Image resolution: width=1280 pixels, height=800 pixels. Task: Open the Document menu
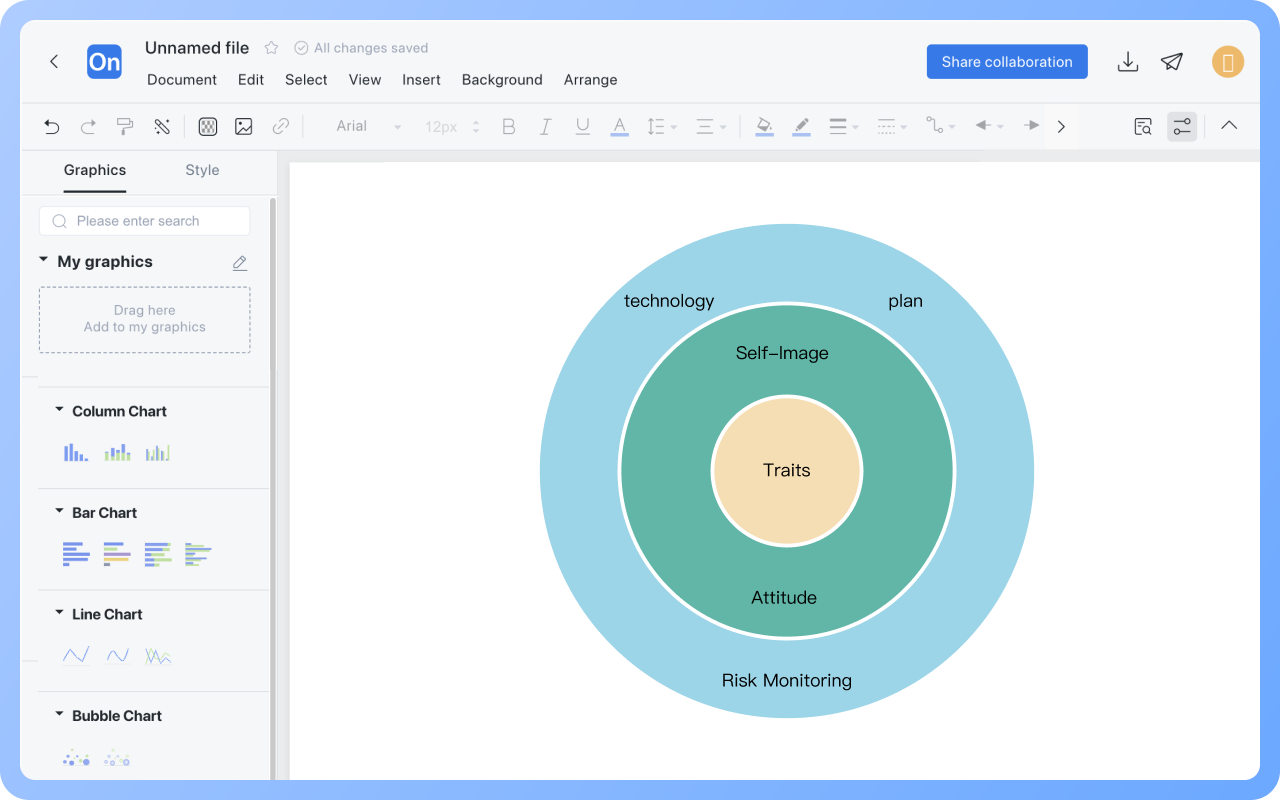(182, 80)
